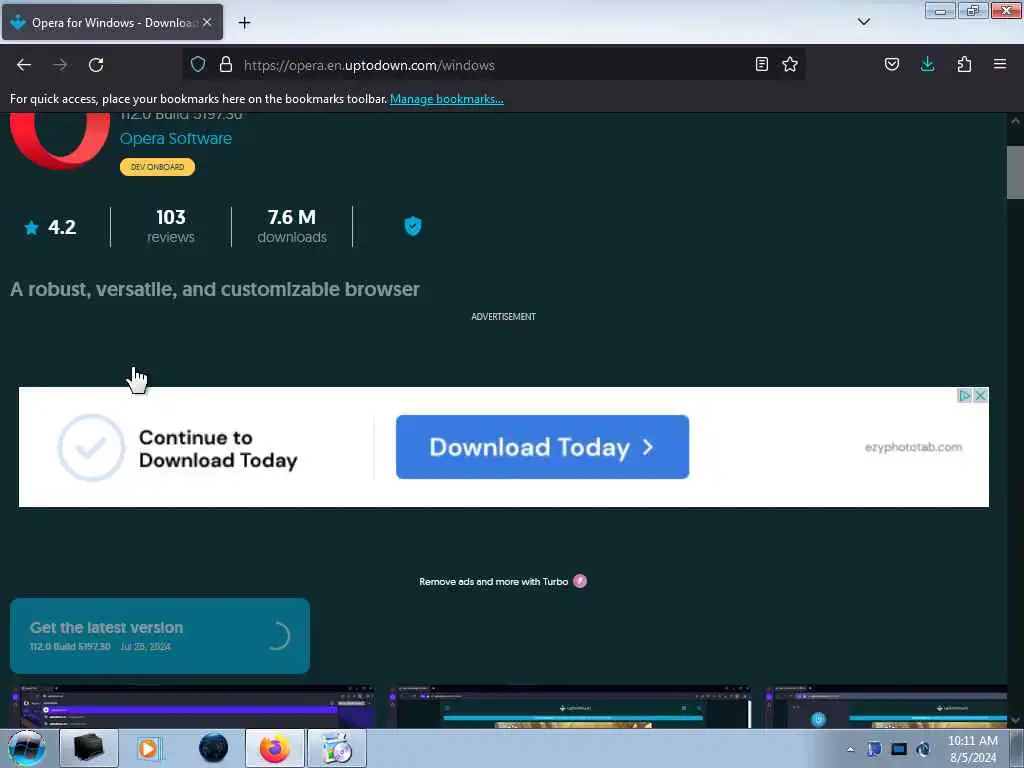
Task: Open the third Opera screenshot thumbnail
Action: pyautogui.click(x=886, y=706)
